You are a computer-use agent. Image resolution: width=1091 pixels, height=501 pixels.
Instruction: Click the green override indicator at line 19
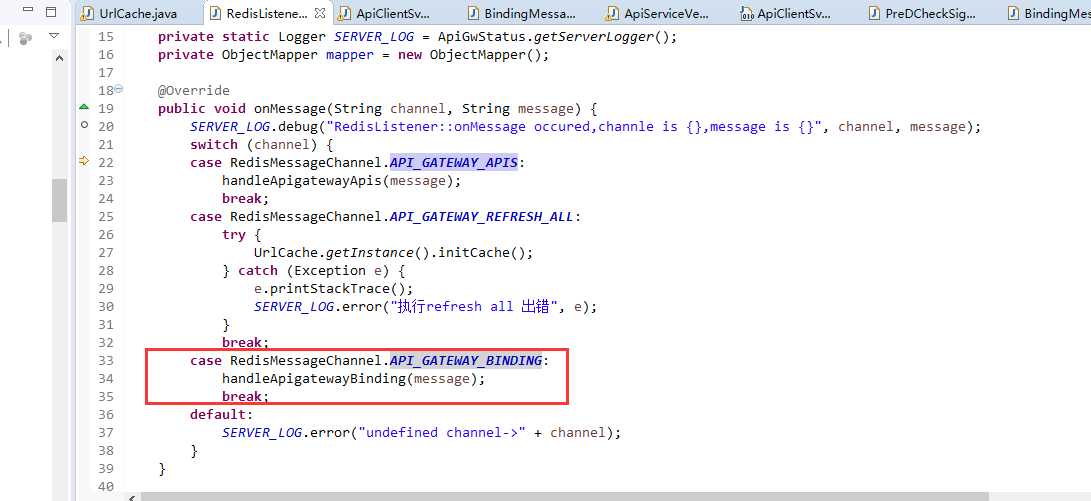[x=84, y=107]
